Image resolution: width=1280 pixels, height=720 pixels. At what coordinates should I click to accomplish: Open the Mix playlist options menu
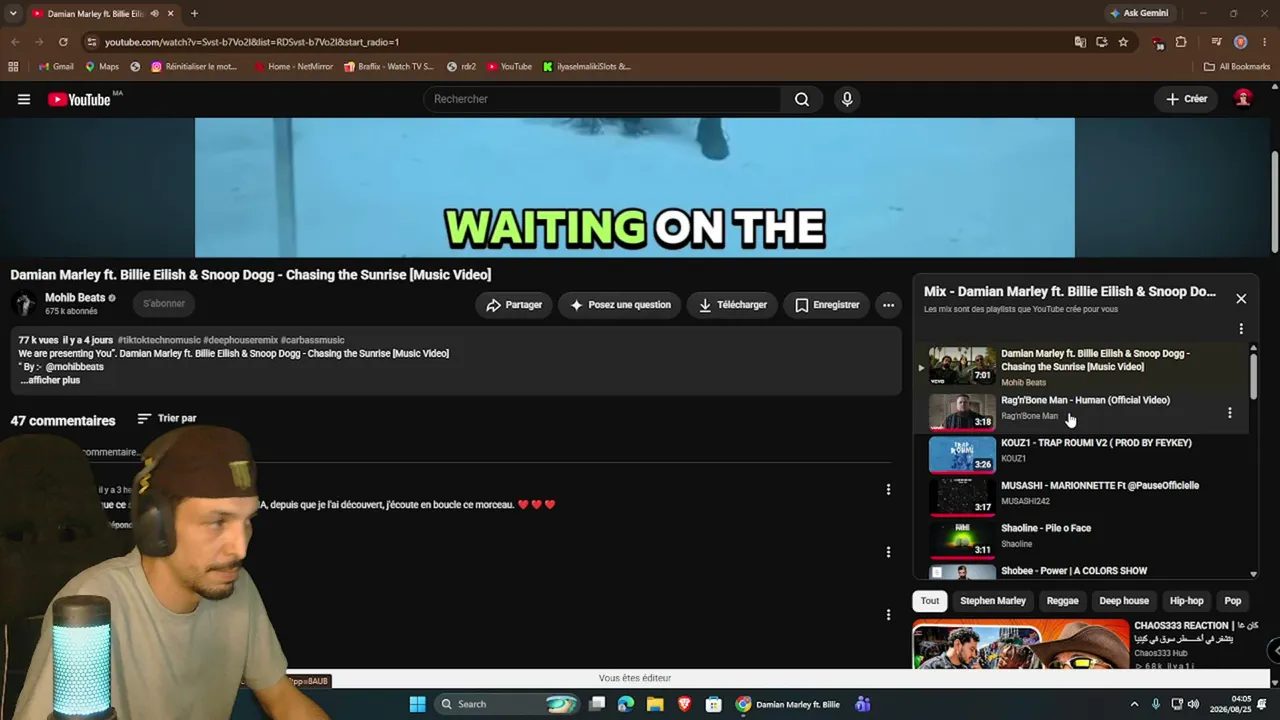coord(1241,329)
